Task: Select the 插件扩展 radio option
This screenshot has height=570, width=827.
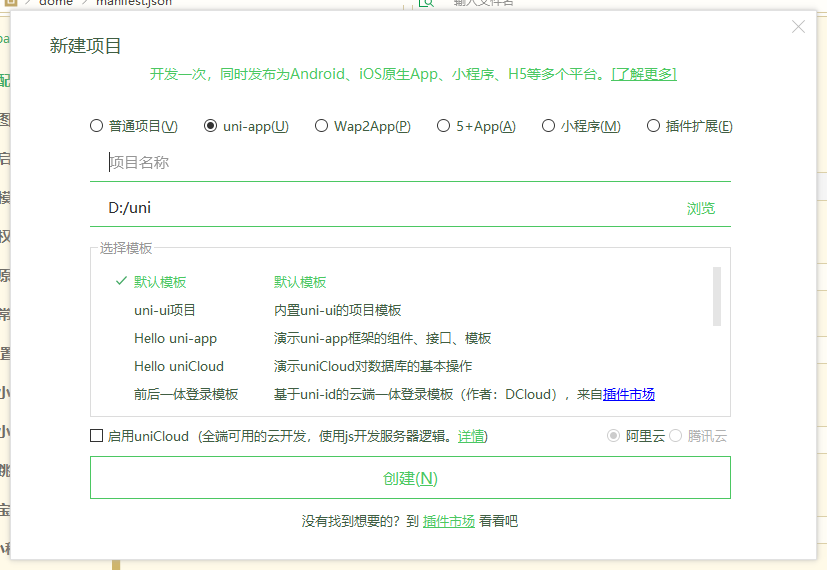Action: [654, 126]
